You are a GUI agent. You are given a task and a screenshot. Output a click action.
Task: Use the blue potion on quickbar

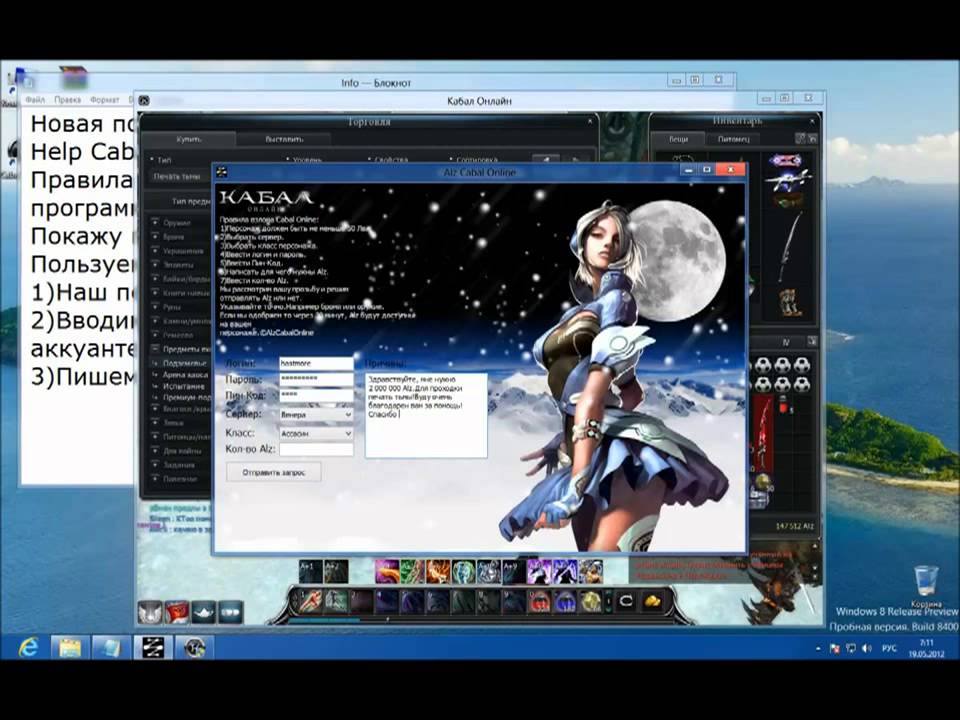[565, 601]
